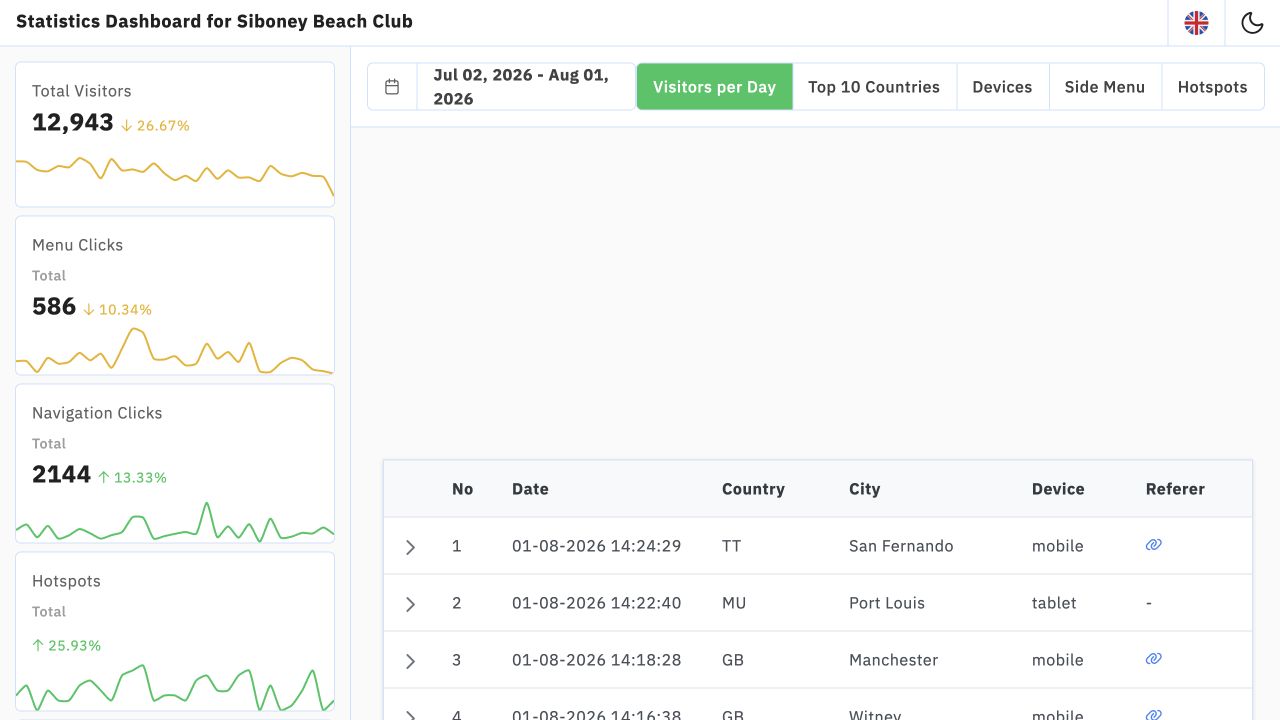Switch to the Side Menu tab
The width and height of the screenshot is (1280, 720).
pos(1105,87)
